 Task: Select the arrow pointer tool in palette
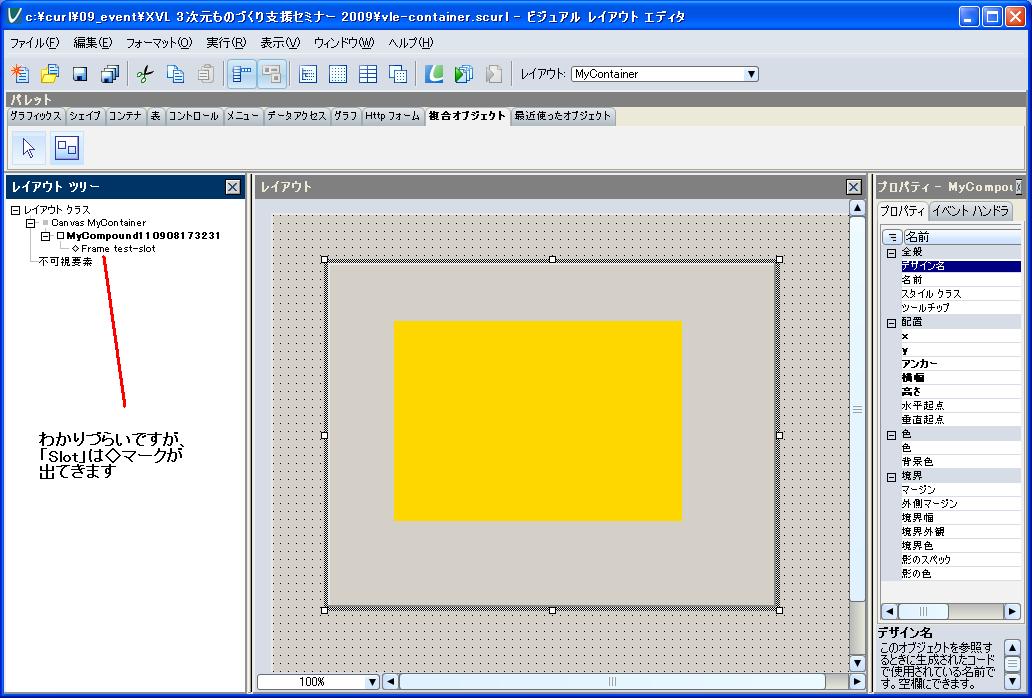(28, 148)
